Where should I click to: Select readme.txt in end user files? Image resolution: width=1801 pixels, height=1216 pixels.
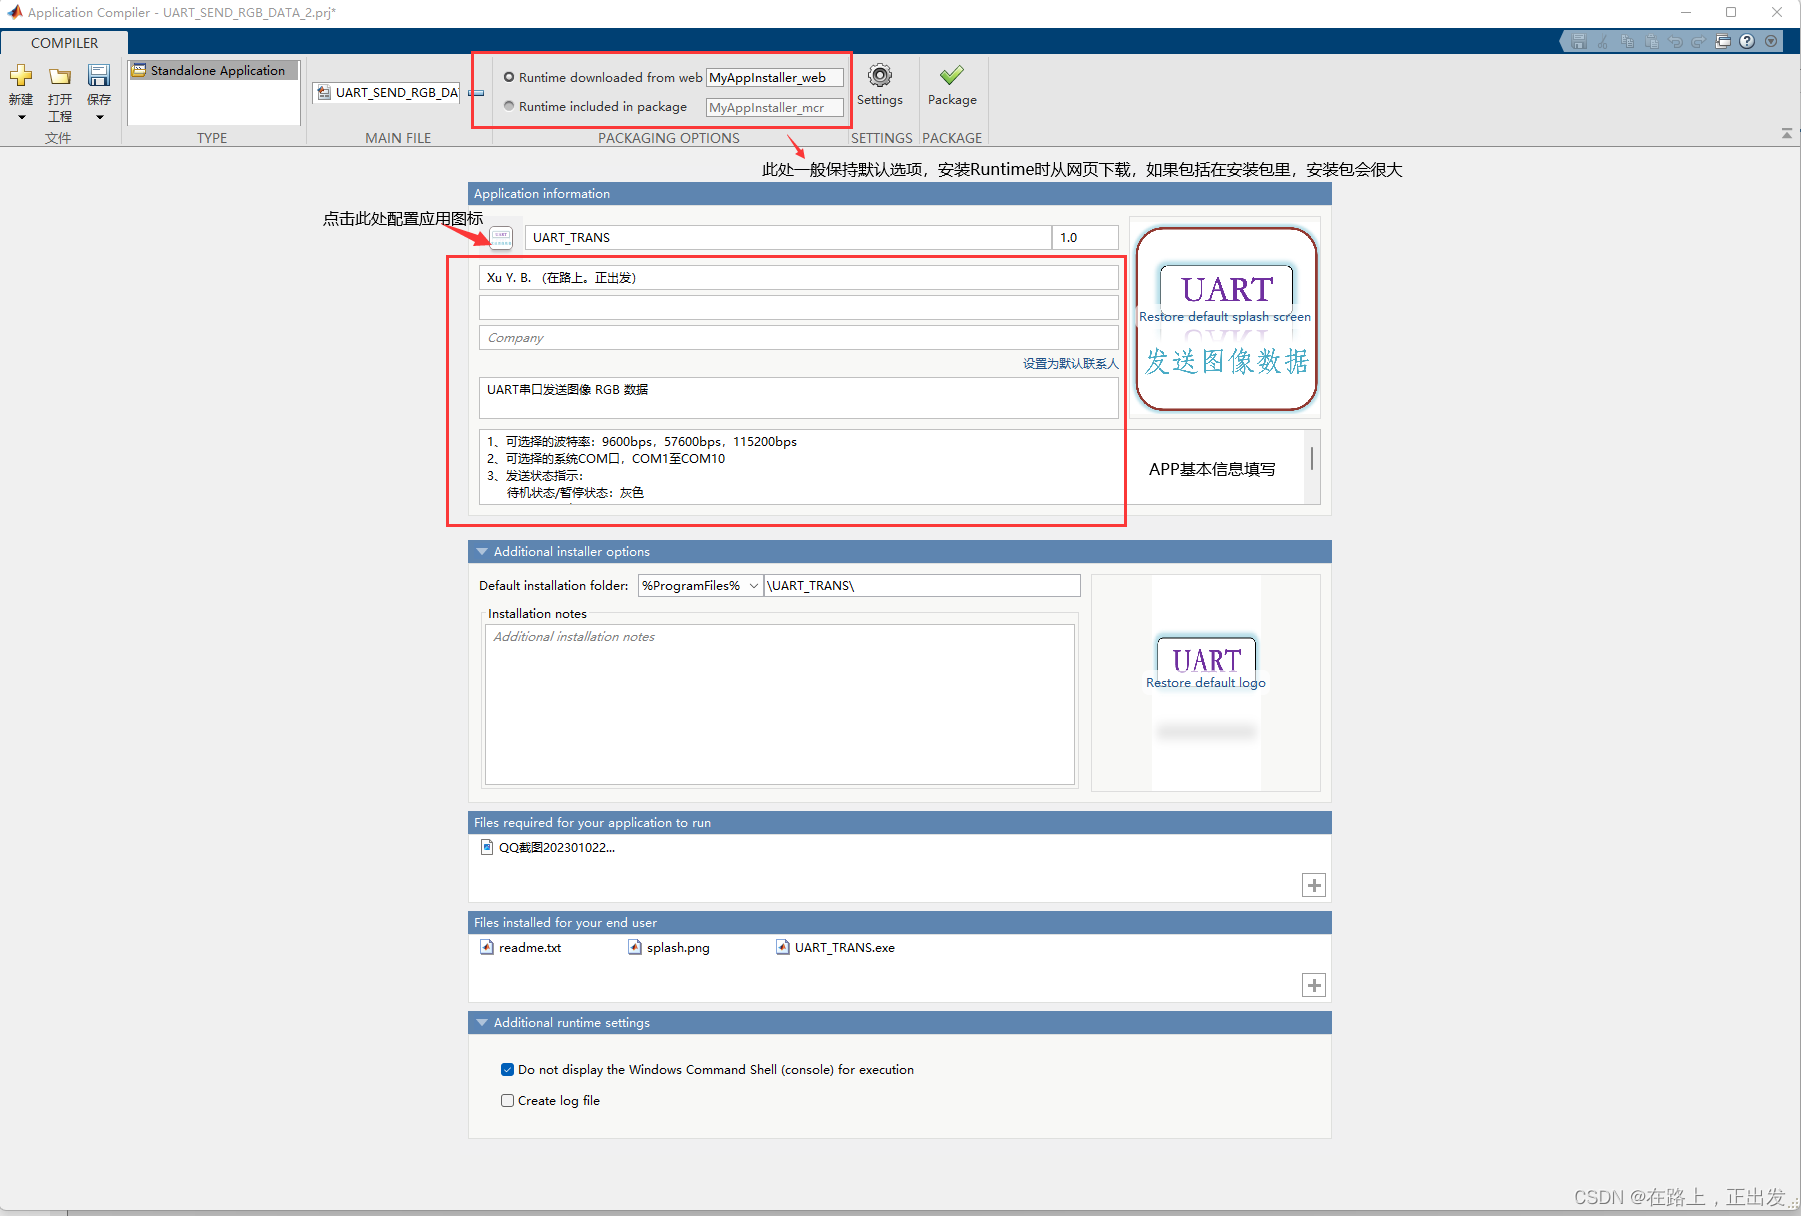pyautogui.click(x=521, y=948)
